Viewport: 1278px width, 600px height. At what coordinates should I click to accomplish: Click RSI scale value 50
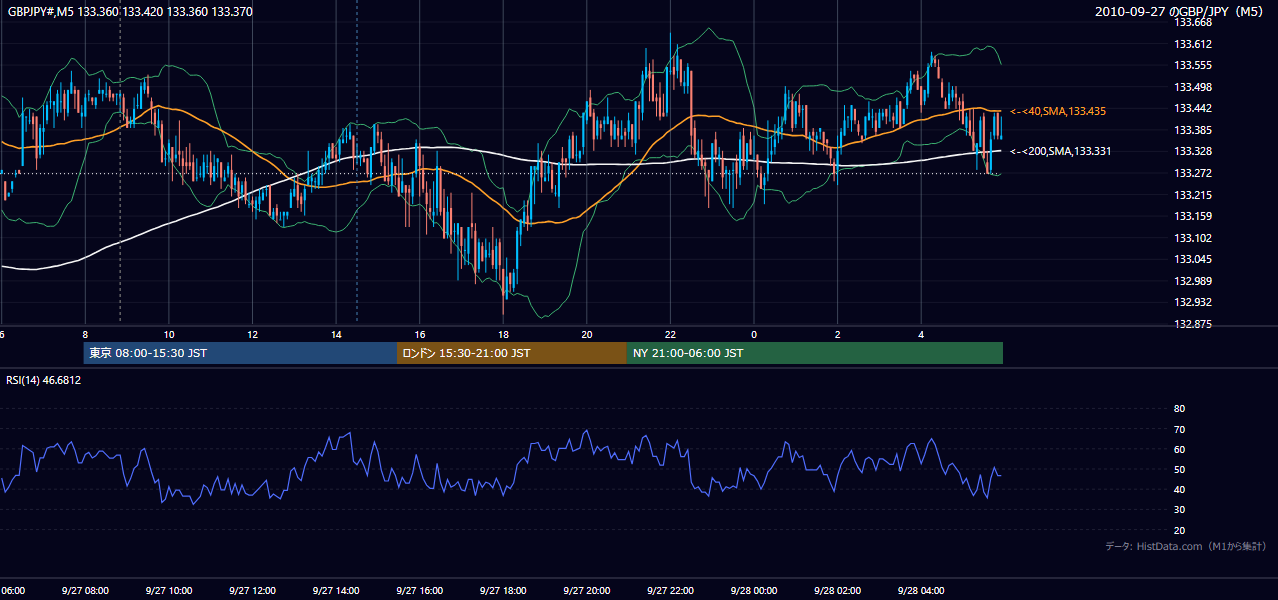coord(1179,469)
